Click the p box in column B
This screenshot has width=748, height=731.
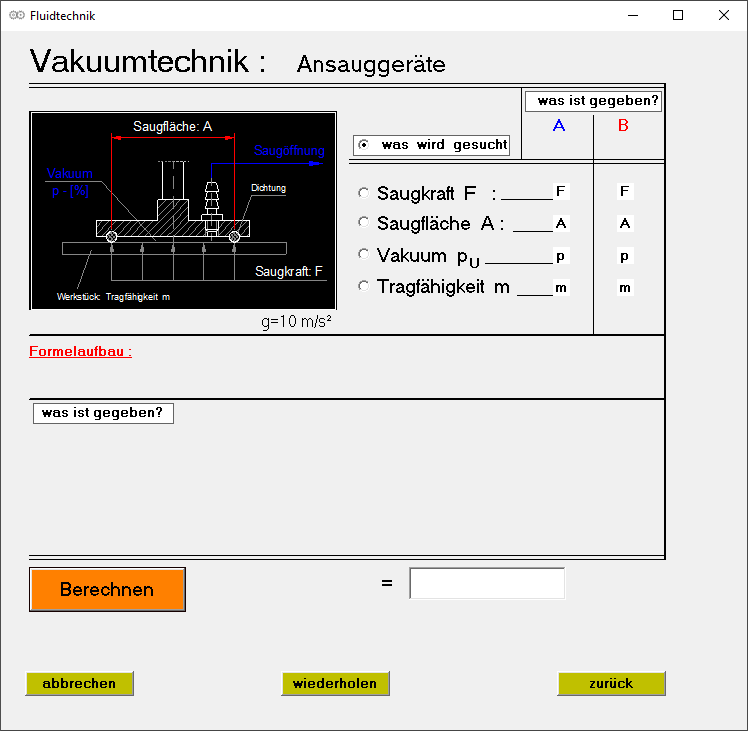(x=625, y=256)
